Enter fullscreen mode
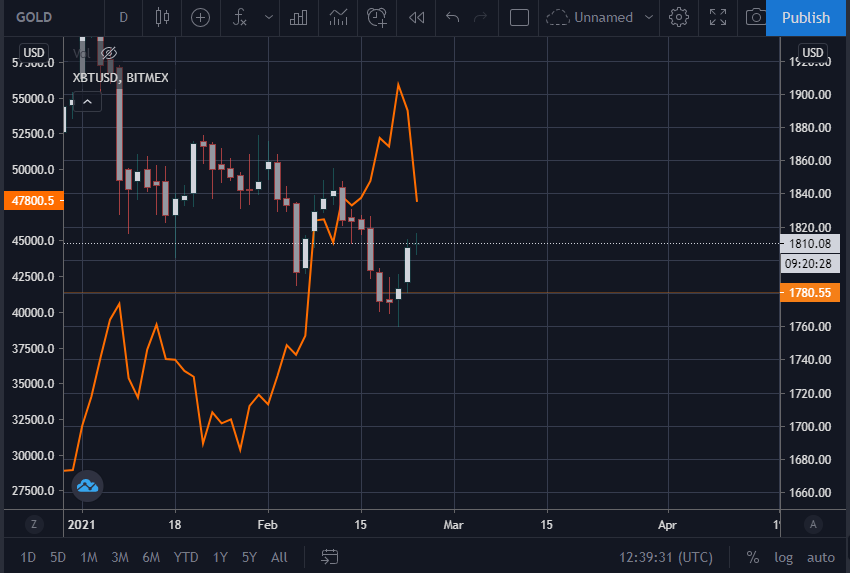 pos(718,17)
